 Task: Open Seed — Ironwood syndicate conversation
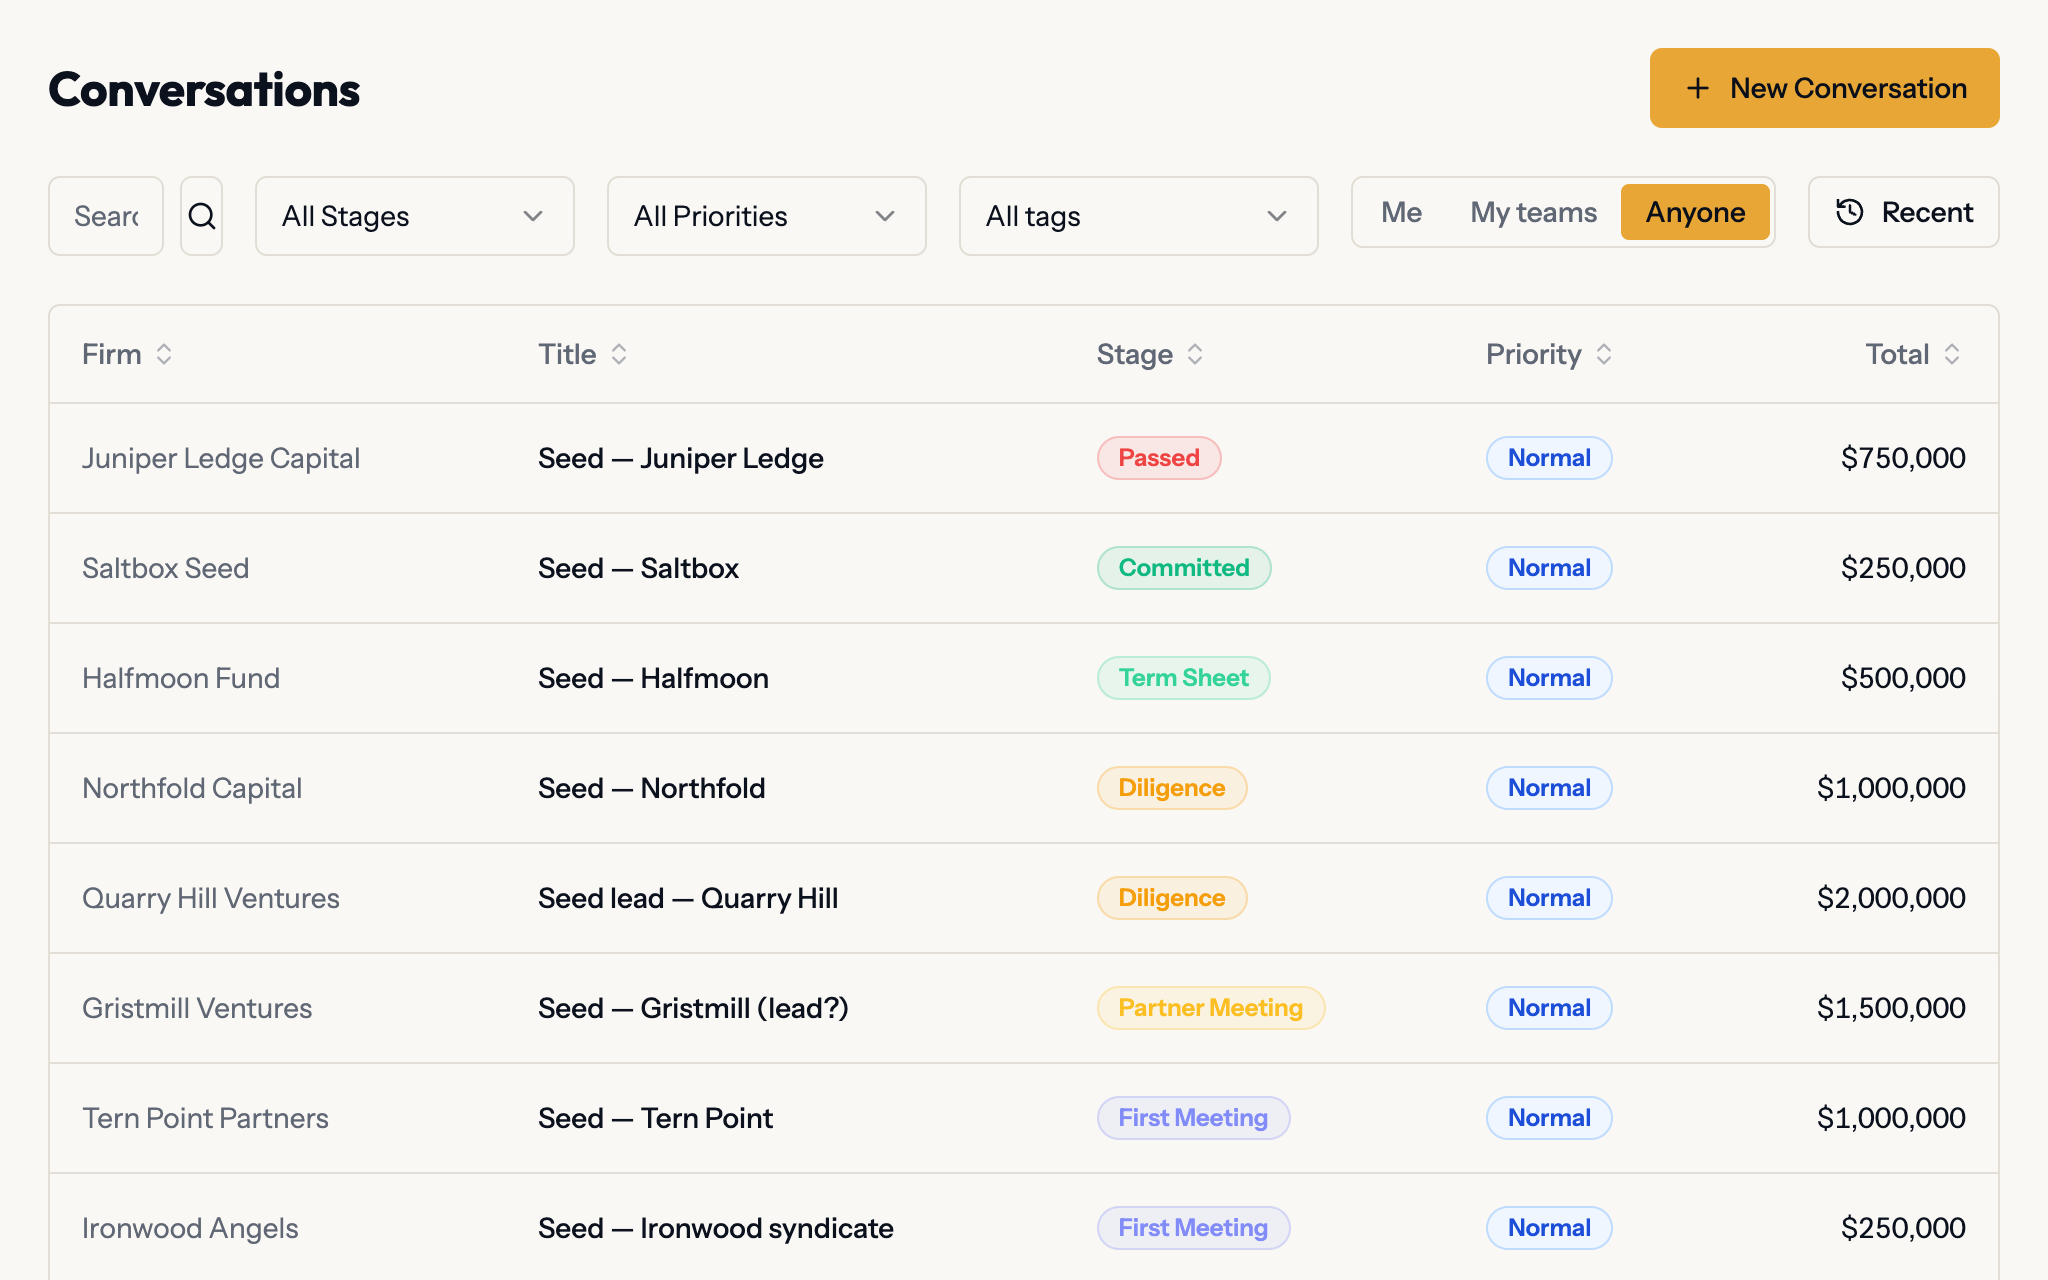pyautogui.click(x=716, y=1228)
